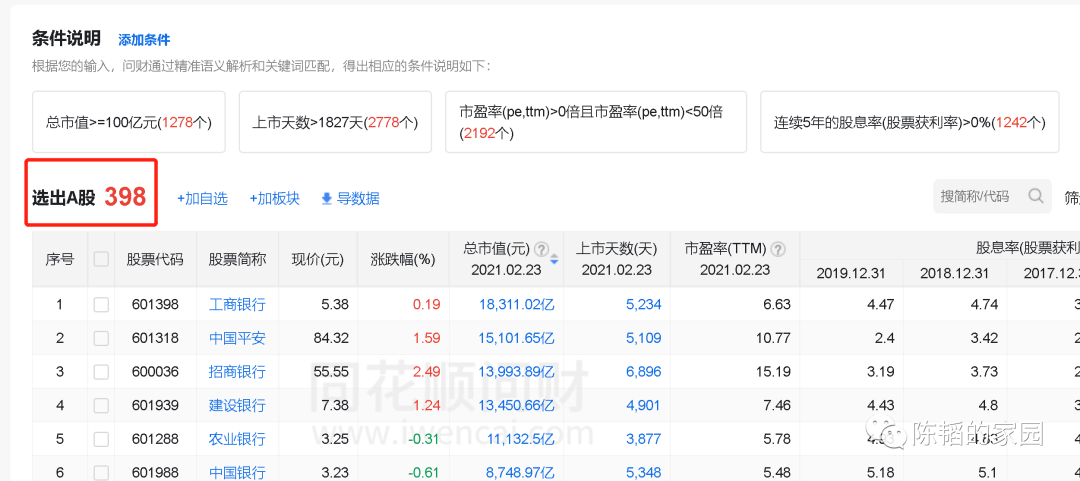Screen dimensions: 1080x481
Task: Click the 导数据 download icon
Action: (x=327, y=199)
